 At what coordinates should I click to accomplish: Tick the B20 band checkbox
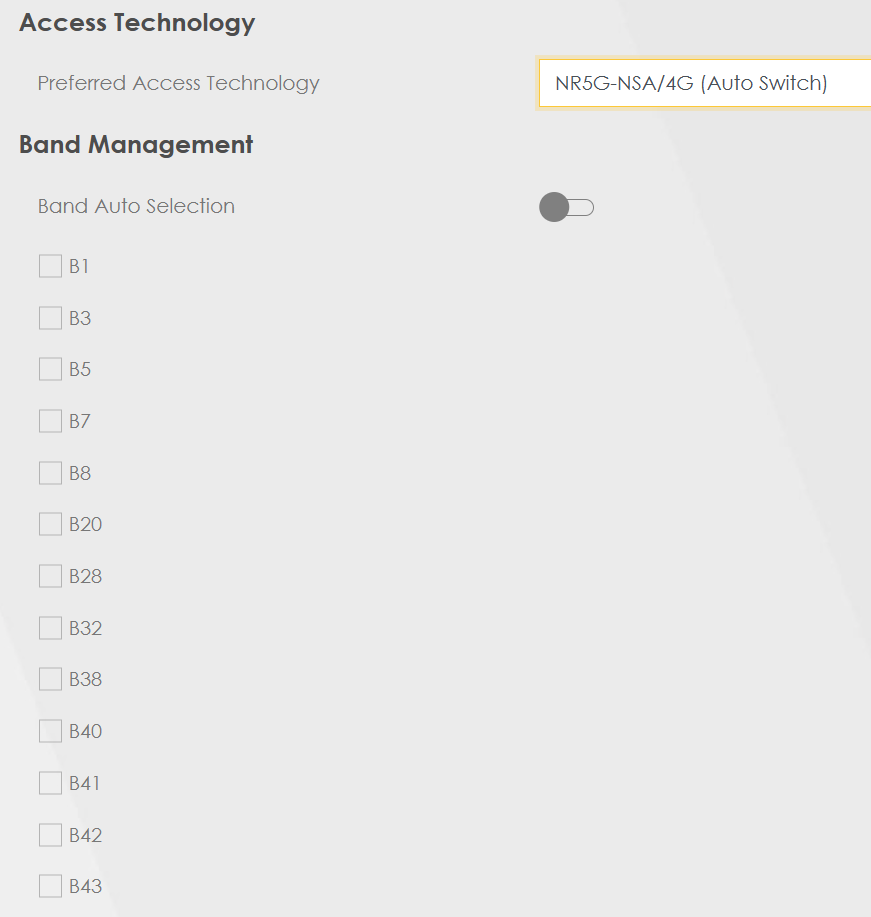(50, 524)
